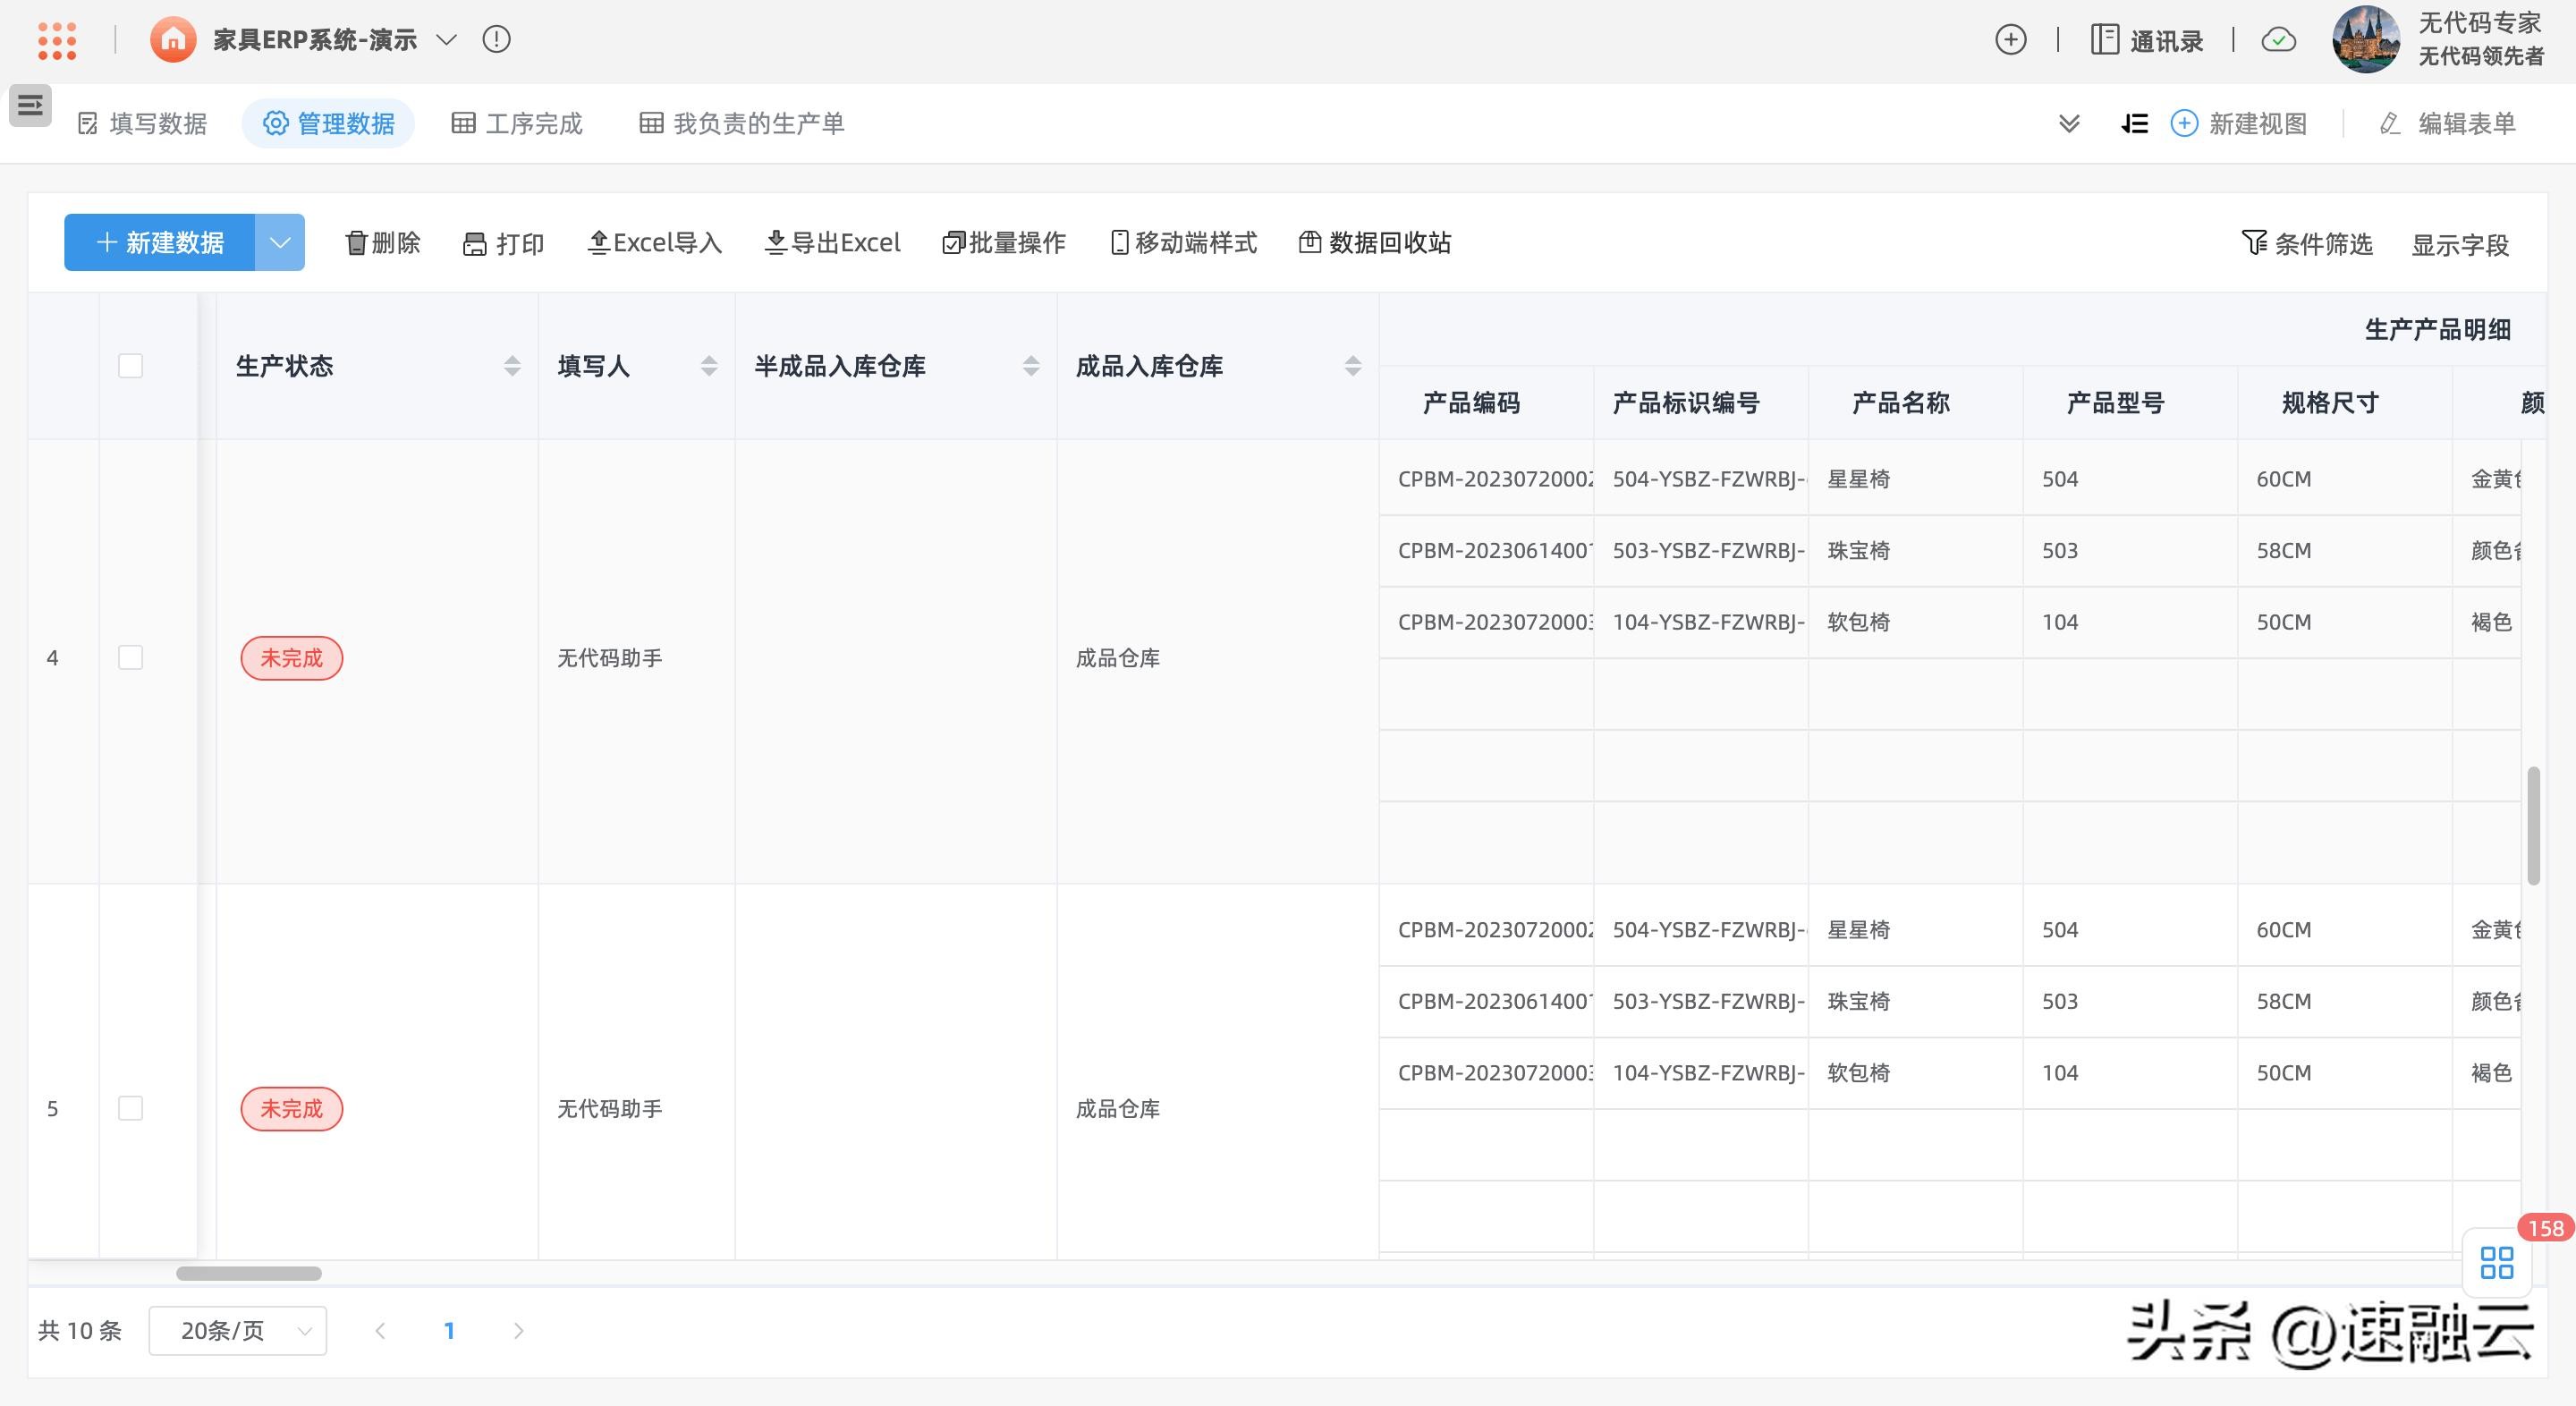Click 60CM size cell in row 5
This screenshot has height=1406, width=2576.
pyautogui.click(x=2284, y=930)
